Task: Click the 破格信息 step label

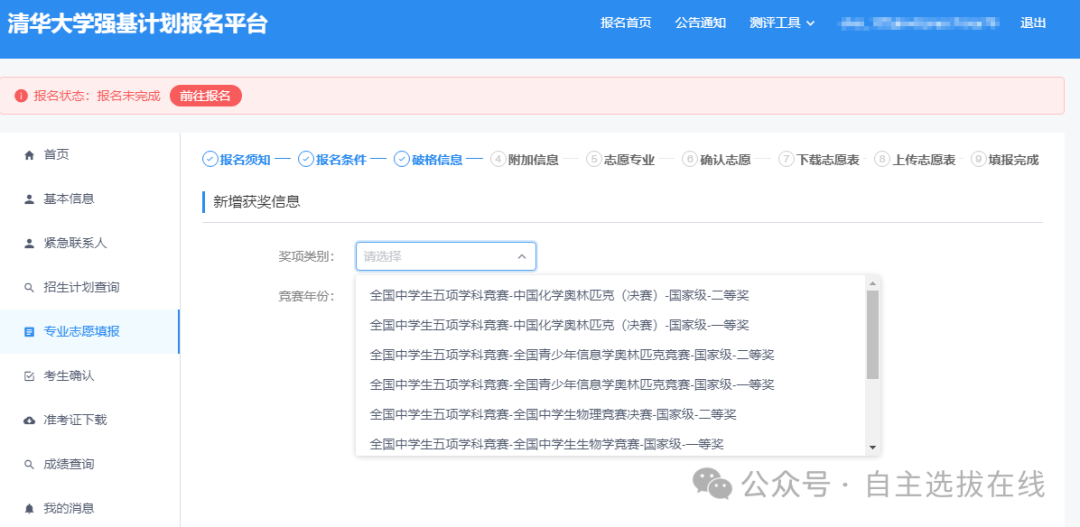Action: point(437,160)
